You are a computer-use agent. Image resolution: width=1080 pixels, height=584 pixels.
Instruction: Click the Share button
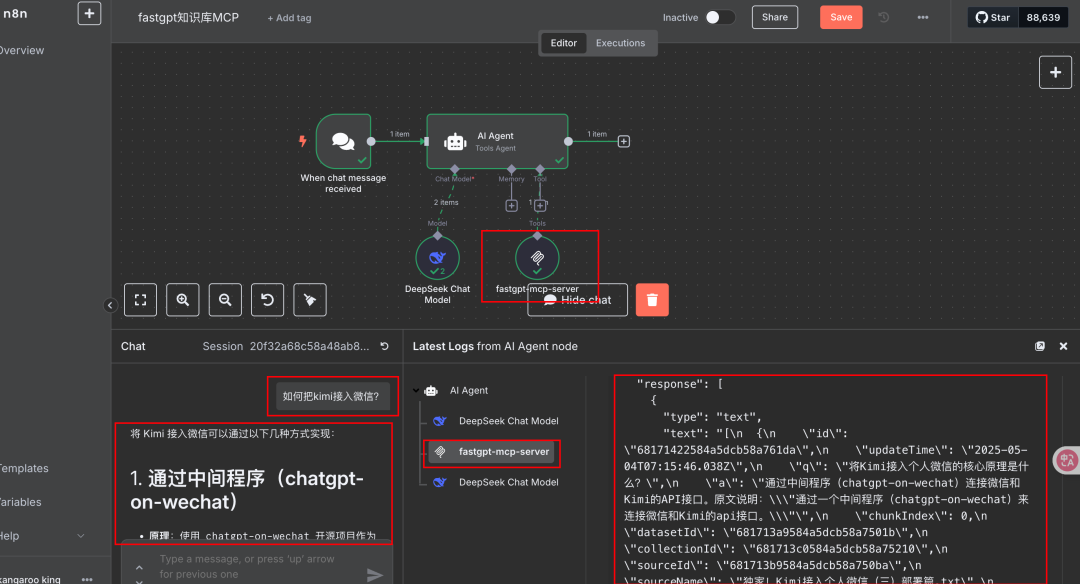click(x=775, y=17)
